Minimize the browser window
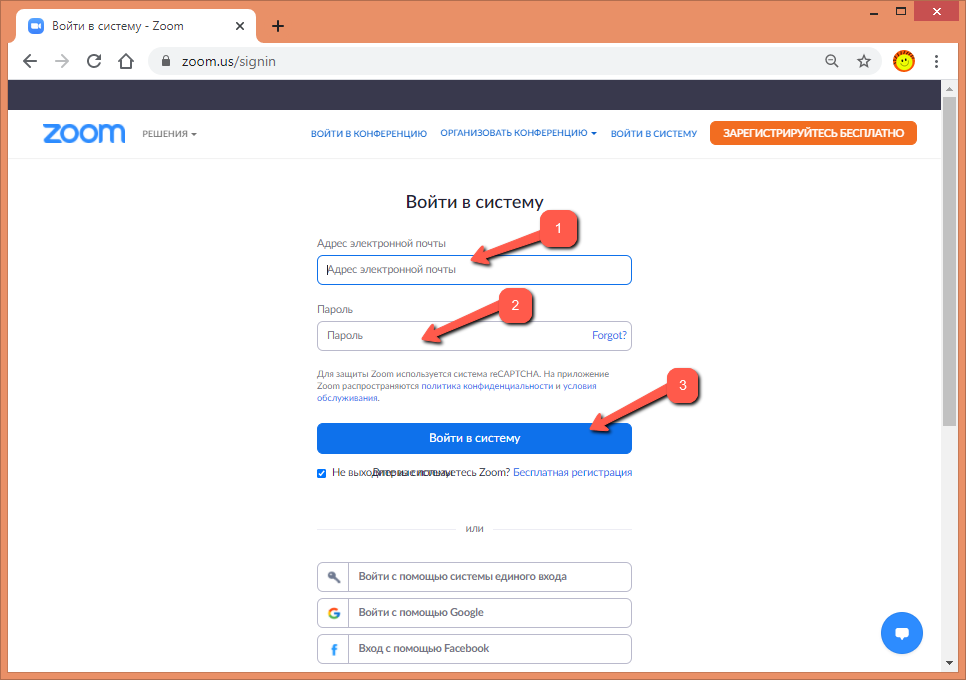This screenshot has height=680, width=966. tap(874, 12)
